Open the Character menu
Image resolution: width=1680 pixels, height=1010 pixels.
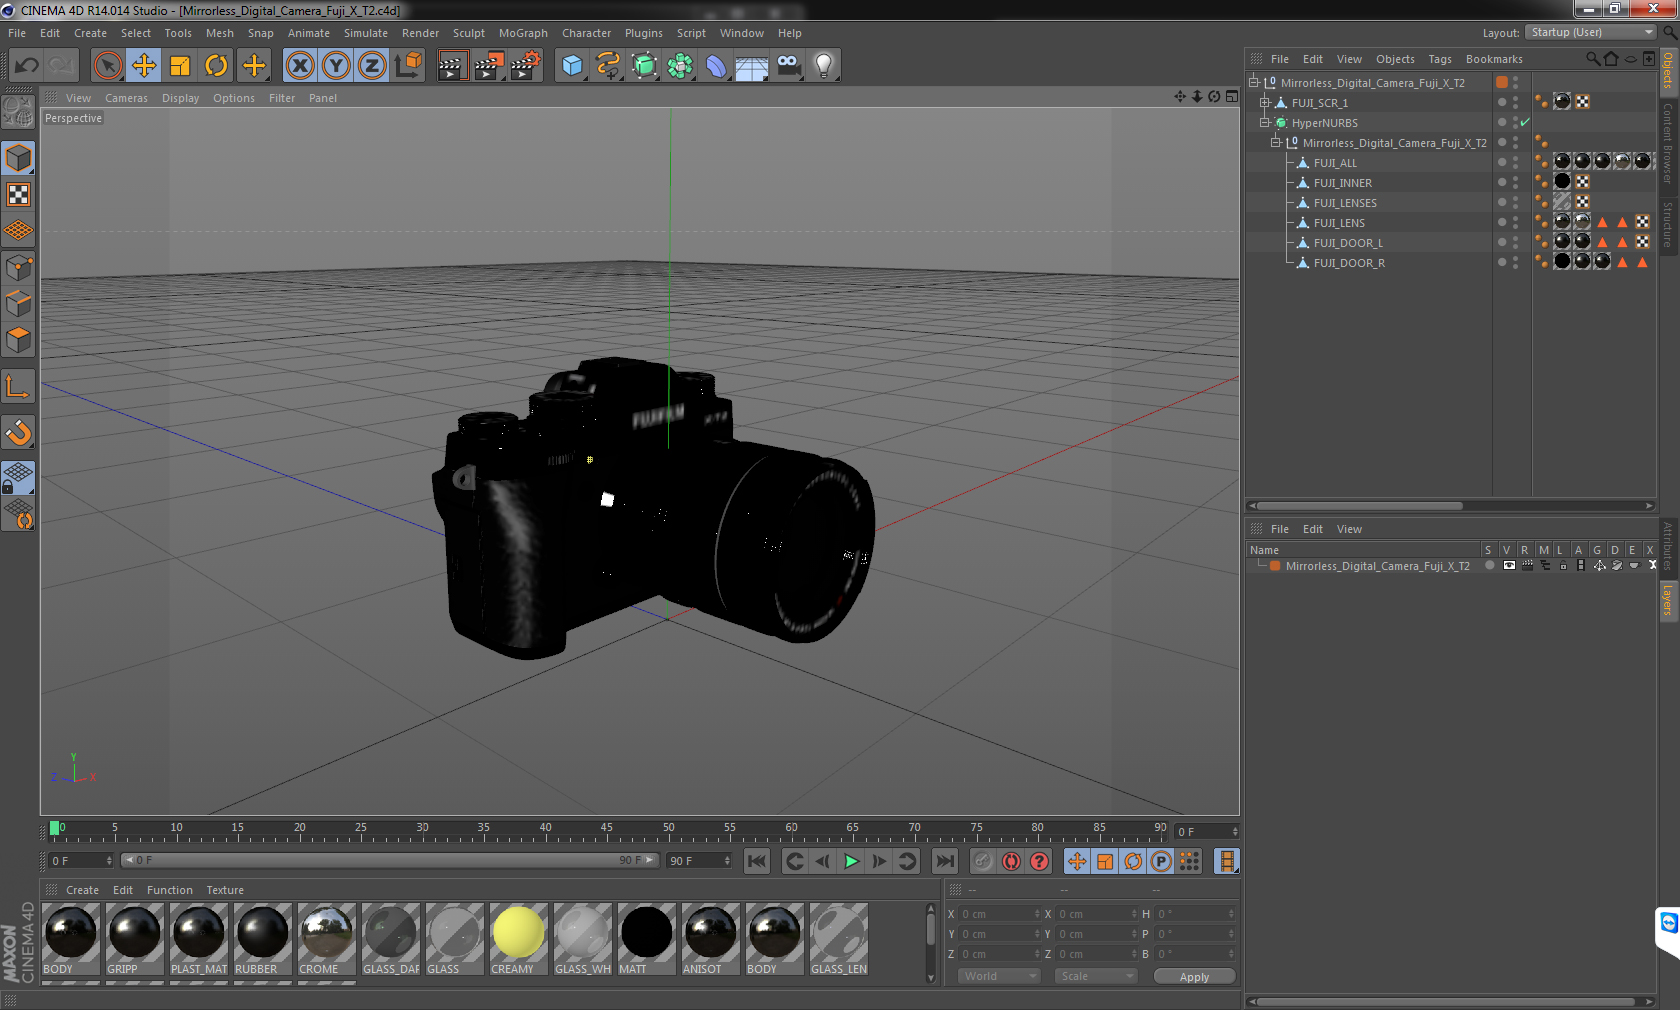coord(586,33)
